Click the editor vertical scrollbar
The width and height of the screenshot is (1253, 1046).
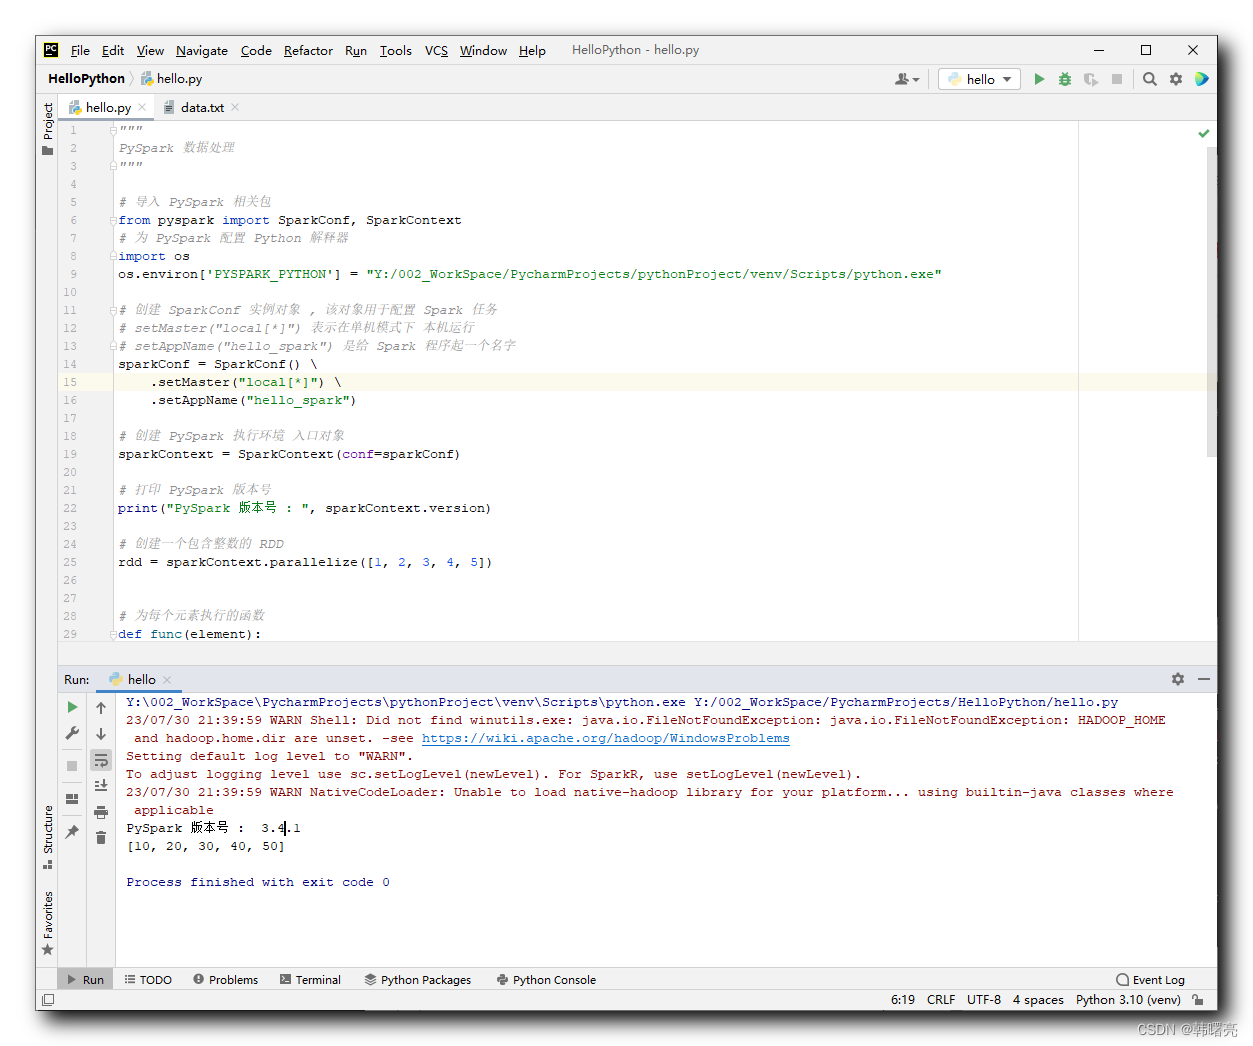tap(1211, 300)
